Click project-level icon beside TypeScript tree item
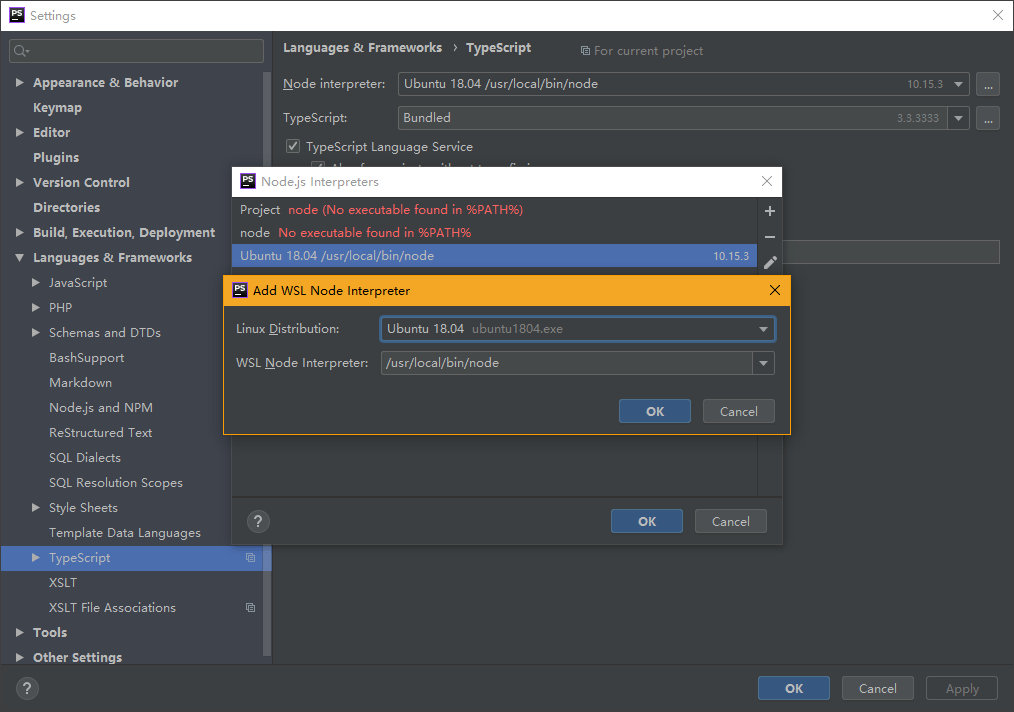Viewport: 1014px width, 712px height. 250,557
